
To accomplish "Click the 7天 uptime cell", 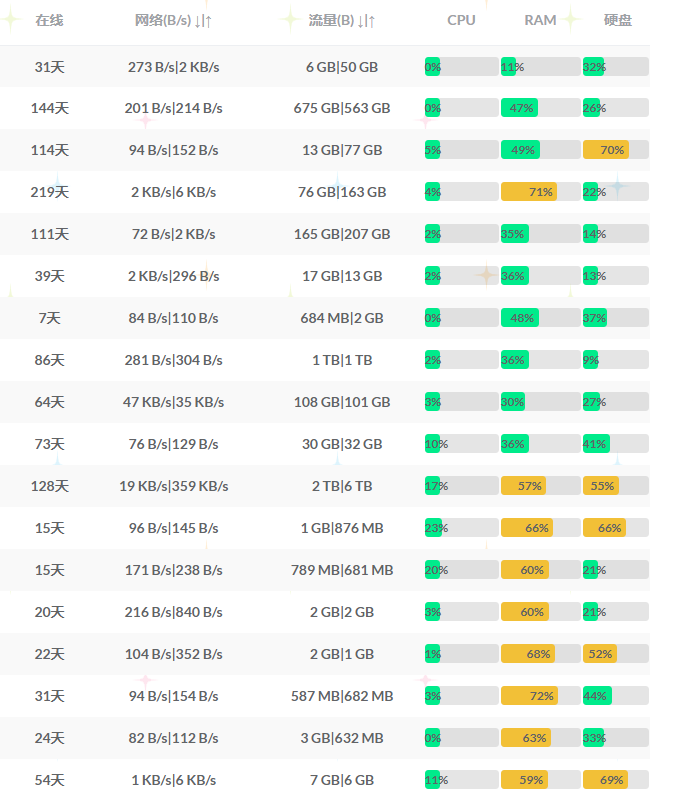I will click(x=50, y=318).
